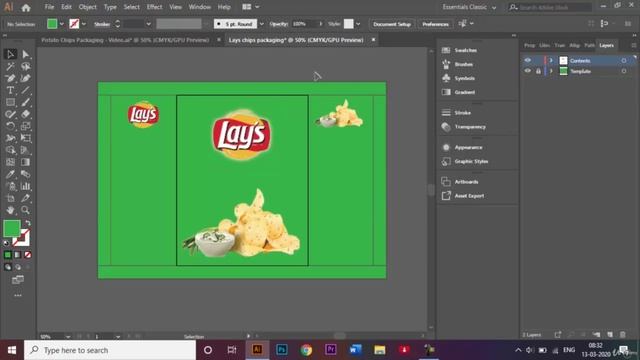Click the Edit Toolbar three-dots button
Image resolution: width=640 pixels, height=360 pixels.
[18, 295]
